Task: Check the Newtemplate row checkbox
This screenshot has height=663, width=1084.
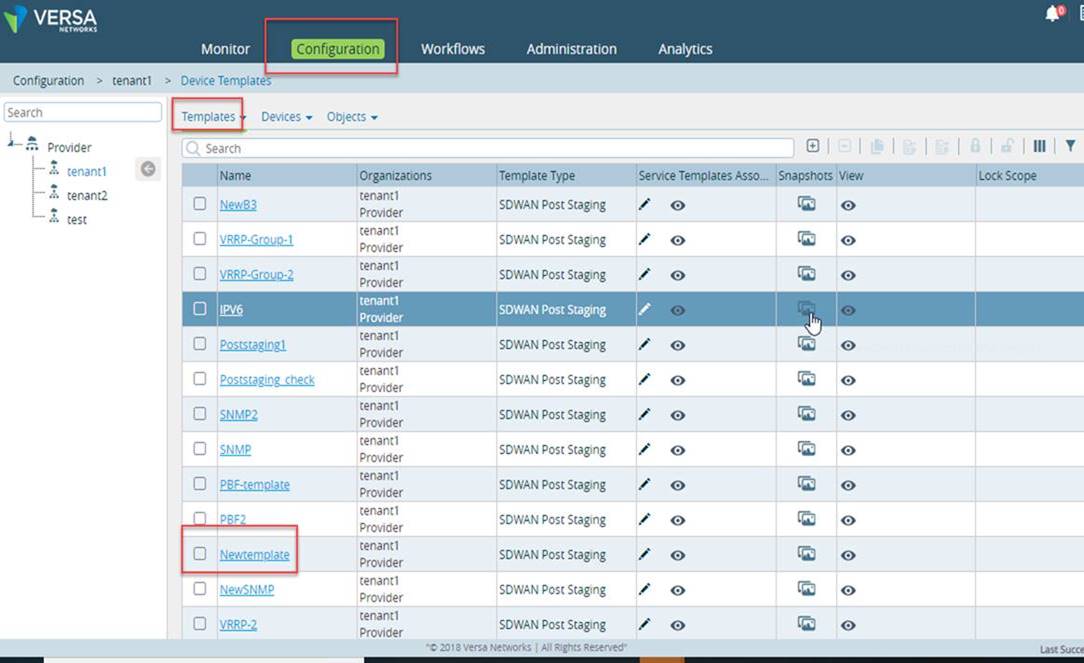Action: tap(200, 553)
